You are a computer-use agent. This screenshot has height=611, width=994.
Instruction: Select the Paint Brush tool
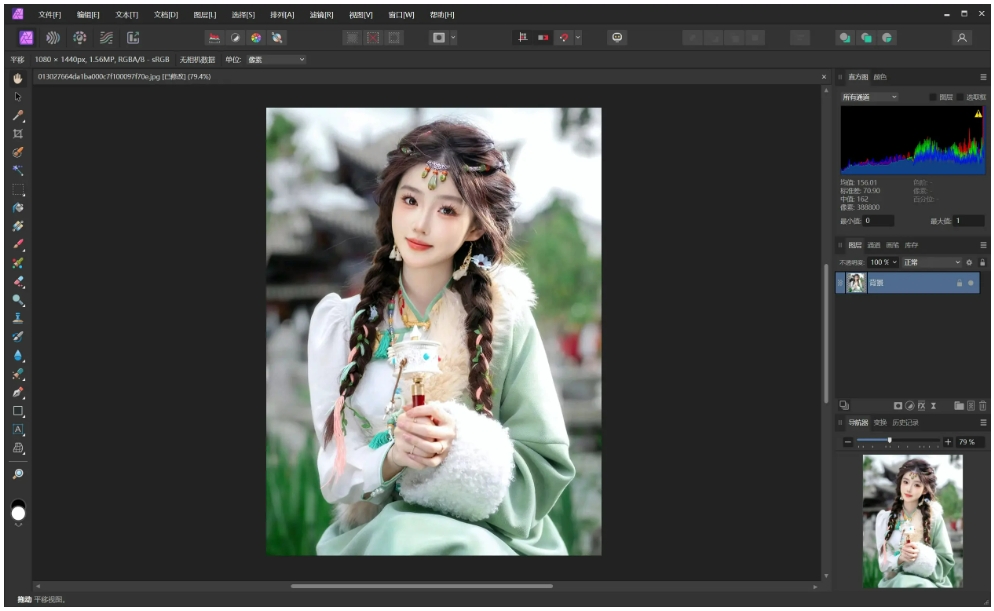click(18, 244)
